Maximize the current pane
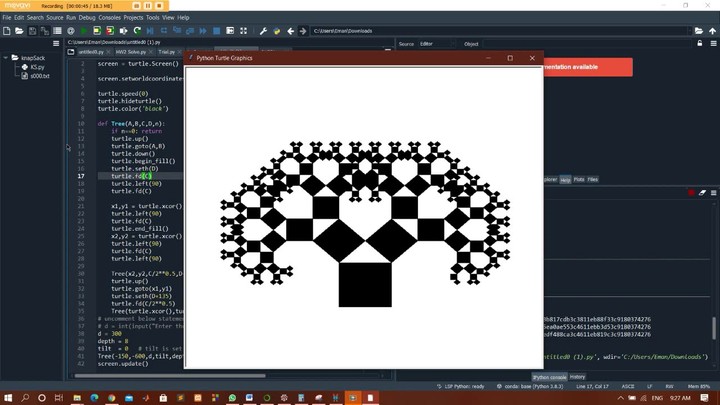Image resolution: width=720 pixels, height=405 pixels. point(230,31)
